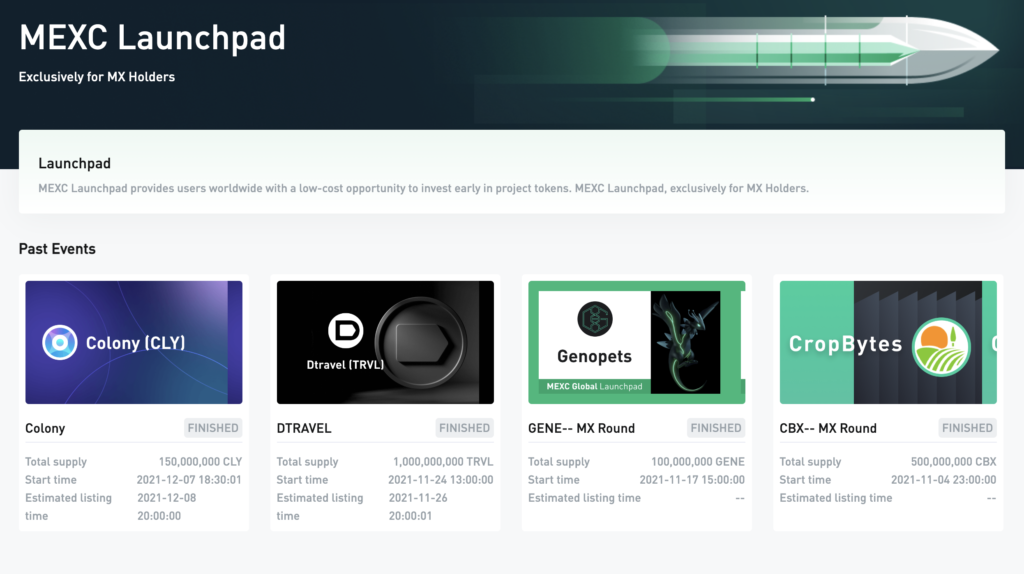
Task: Open the GENE-- MX Round title
Action: [x=581, y=428]
